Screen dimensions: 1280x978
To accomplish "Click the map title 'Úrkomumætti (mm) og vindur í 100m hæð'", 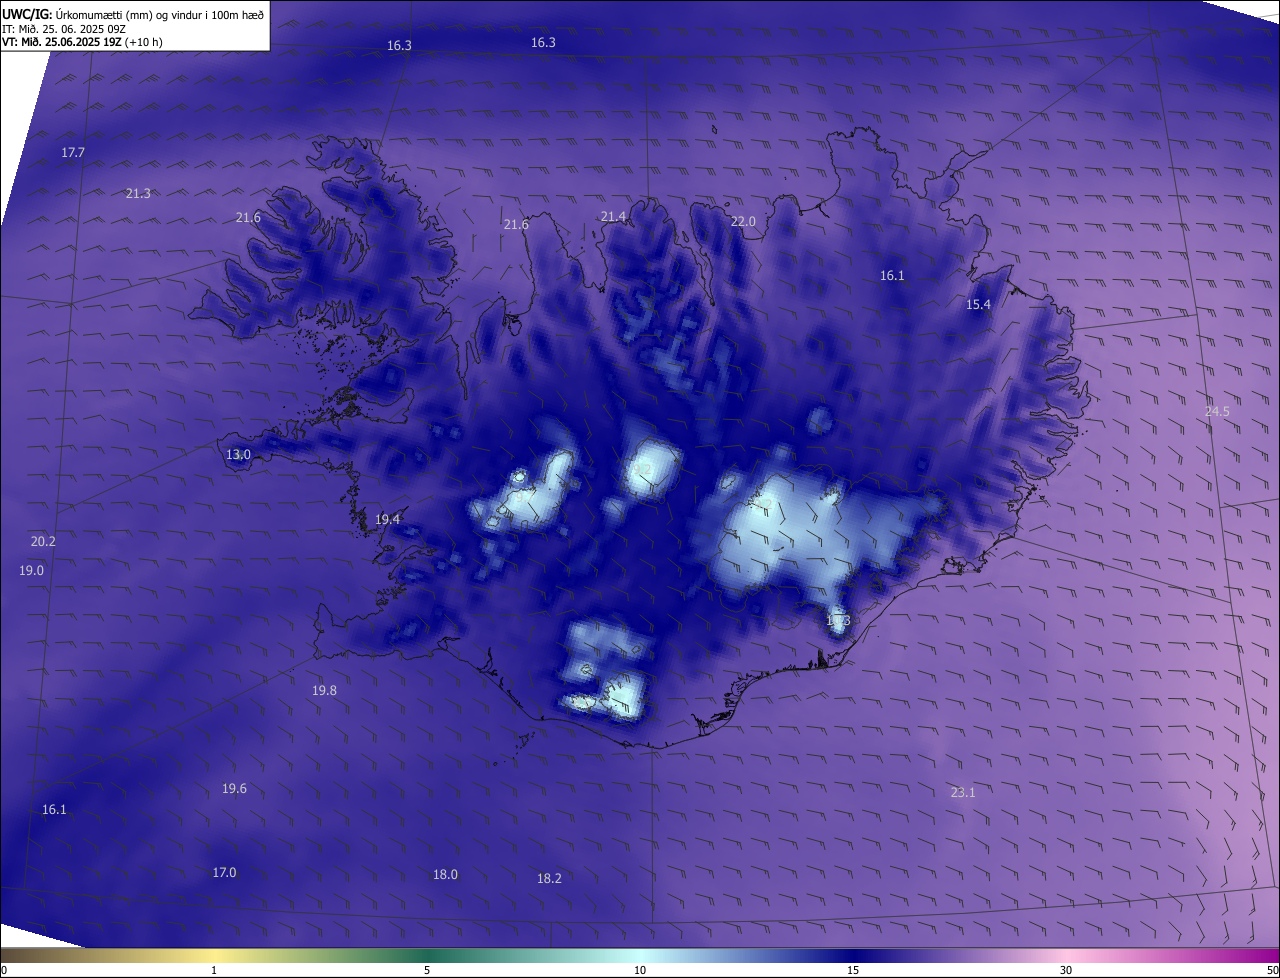I will (159, 14).
